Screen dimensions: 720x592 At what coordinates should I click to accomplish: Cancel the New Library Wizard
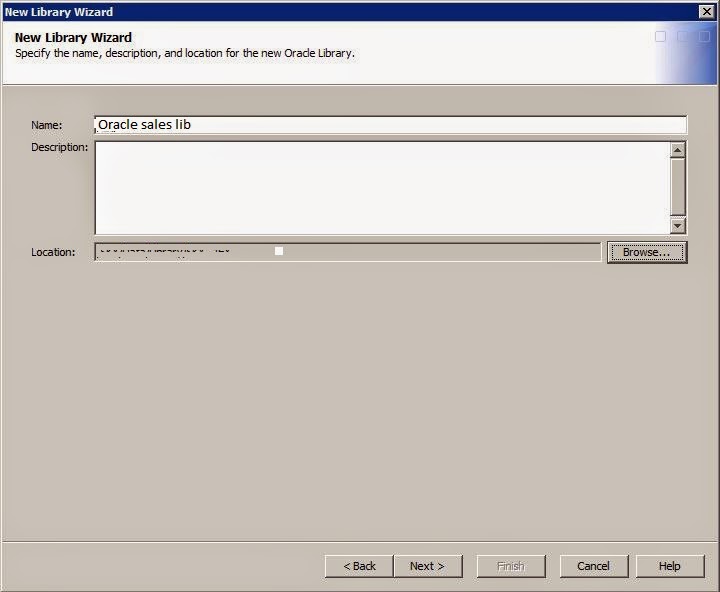(x=594, y=566)
